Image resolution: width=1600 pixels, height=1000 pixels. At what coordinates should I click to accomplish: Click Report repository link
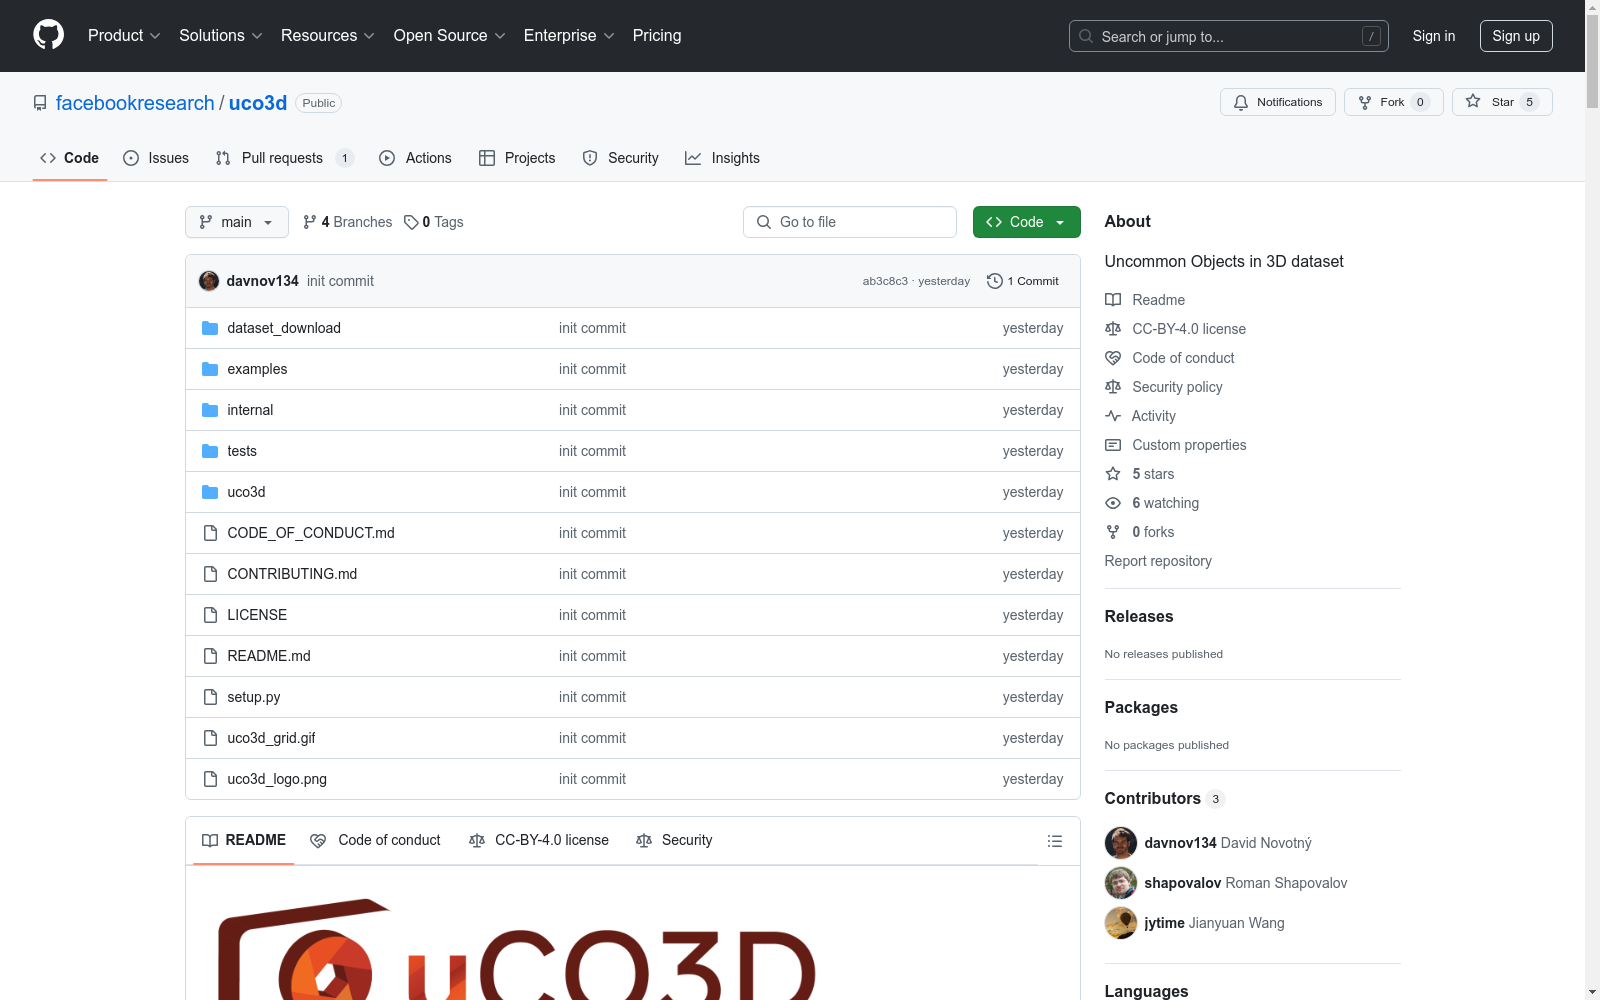[1158, 561]
